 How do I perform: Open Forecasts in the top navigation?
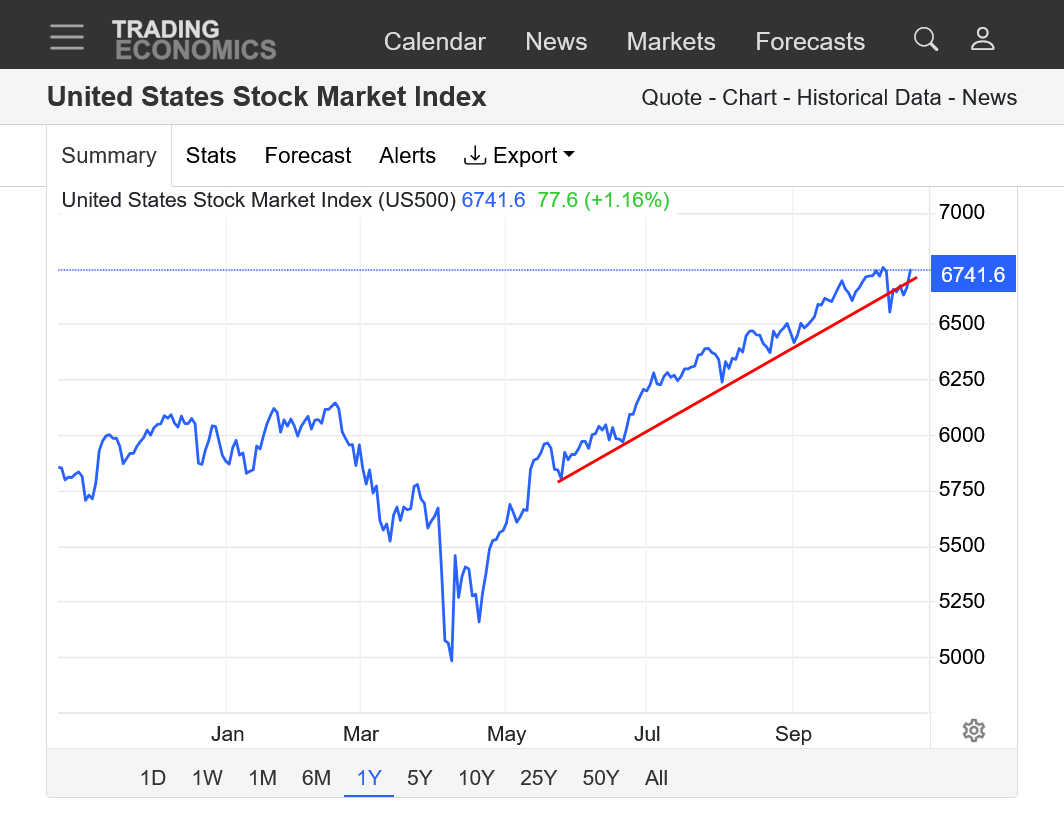(x=810, y=42)
